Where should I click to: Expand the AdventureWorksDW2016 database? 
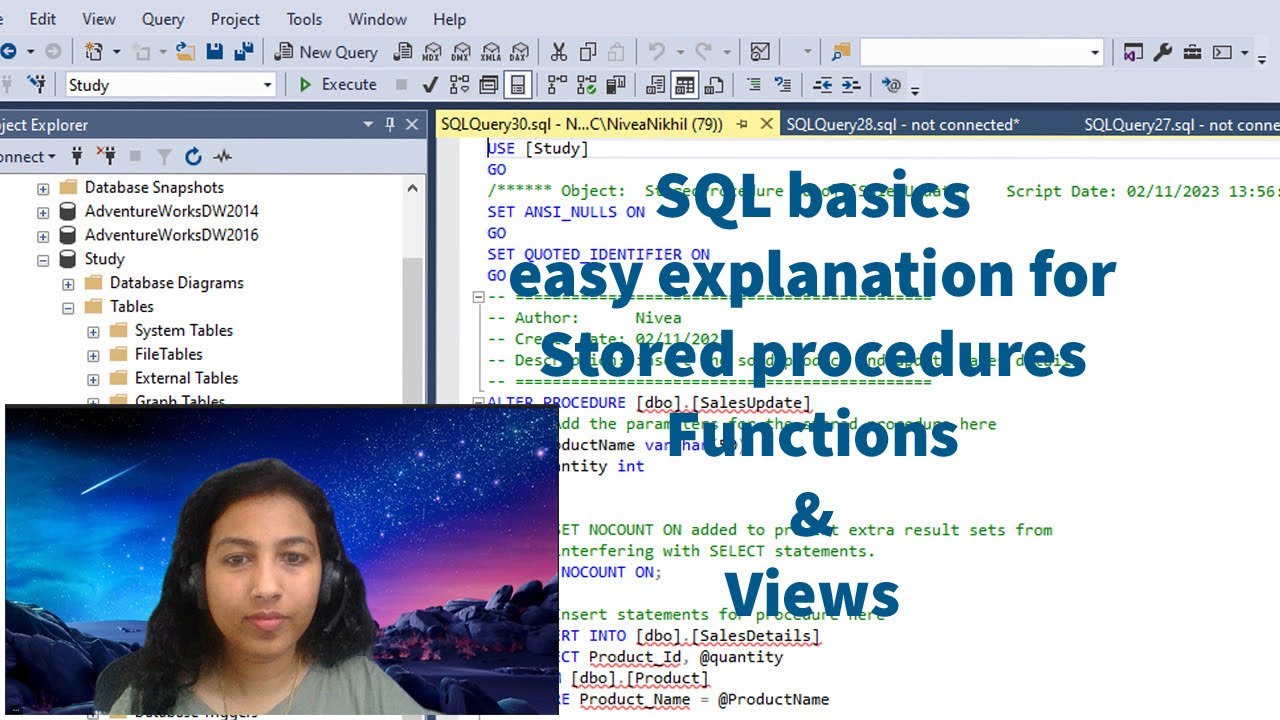(x=43, y=236)
